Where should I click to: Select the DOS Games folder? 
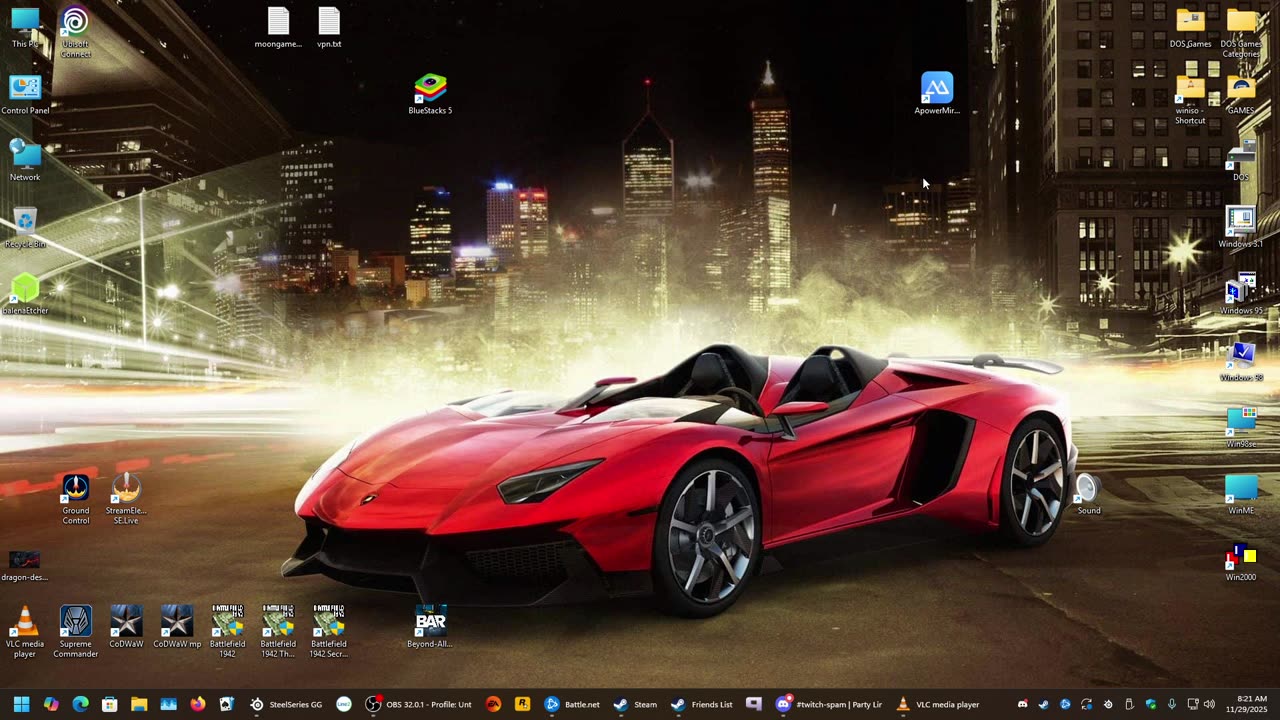tap(1190, 28)
